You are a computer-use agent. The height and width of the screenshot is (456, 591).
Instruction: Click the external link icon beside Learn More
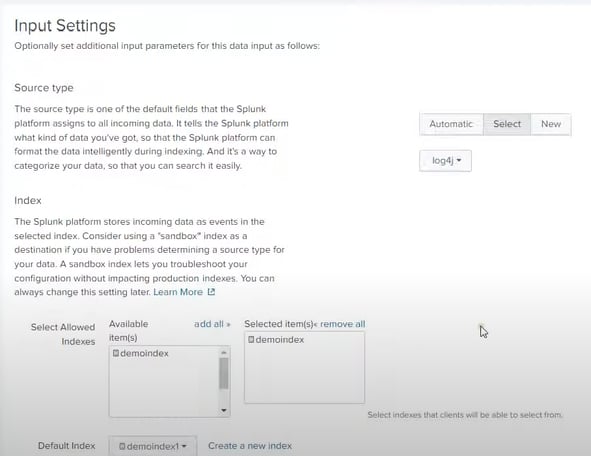(211, 292)
